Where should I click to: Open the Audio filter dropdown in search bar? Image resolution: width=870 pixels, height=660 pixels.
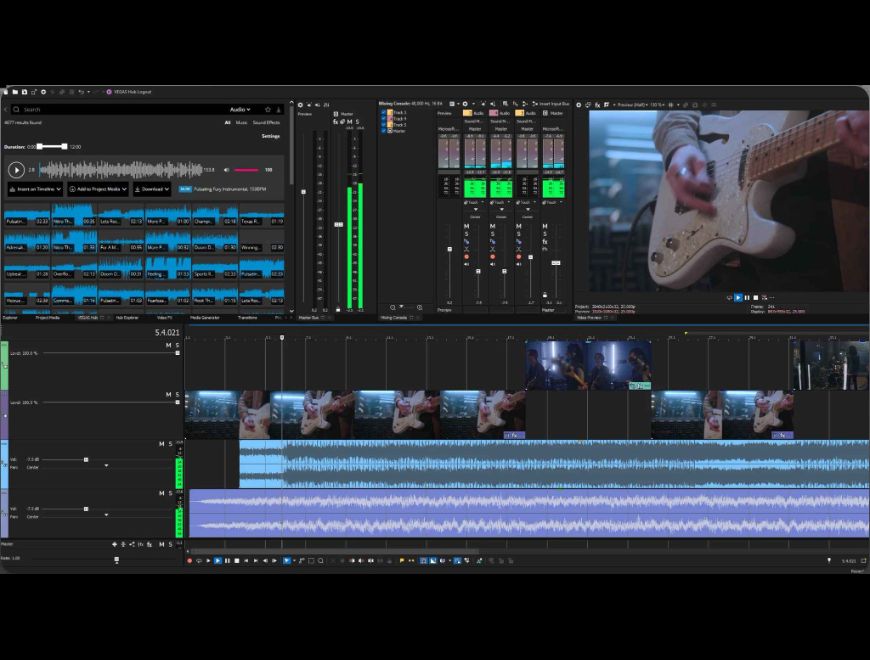point(240,110)
